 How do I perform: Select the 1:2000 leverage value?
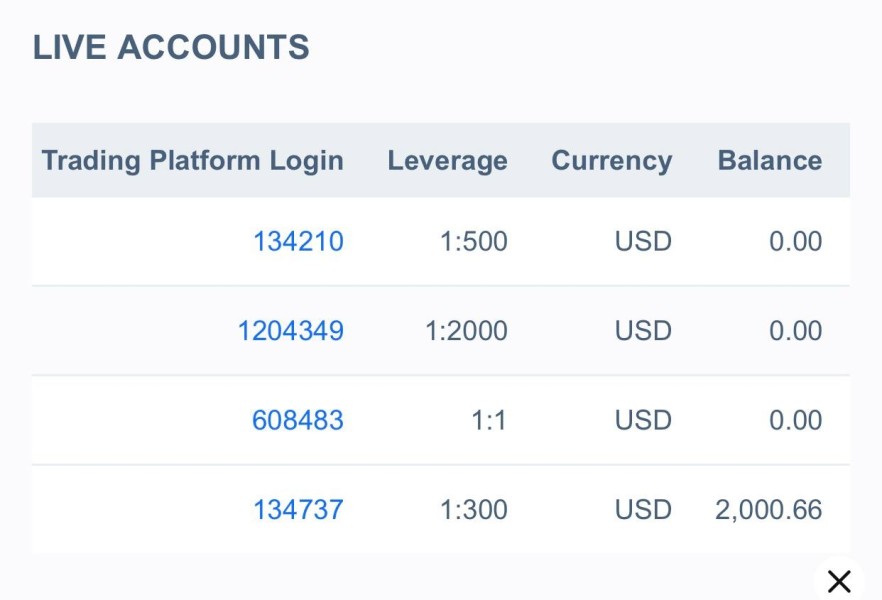pos(466,331)
